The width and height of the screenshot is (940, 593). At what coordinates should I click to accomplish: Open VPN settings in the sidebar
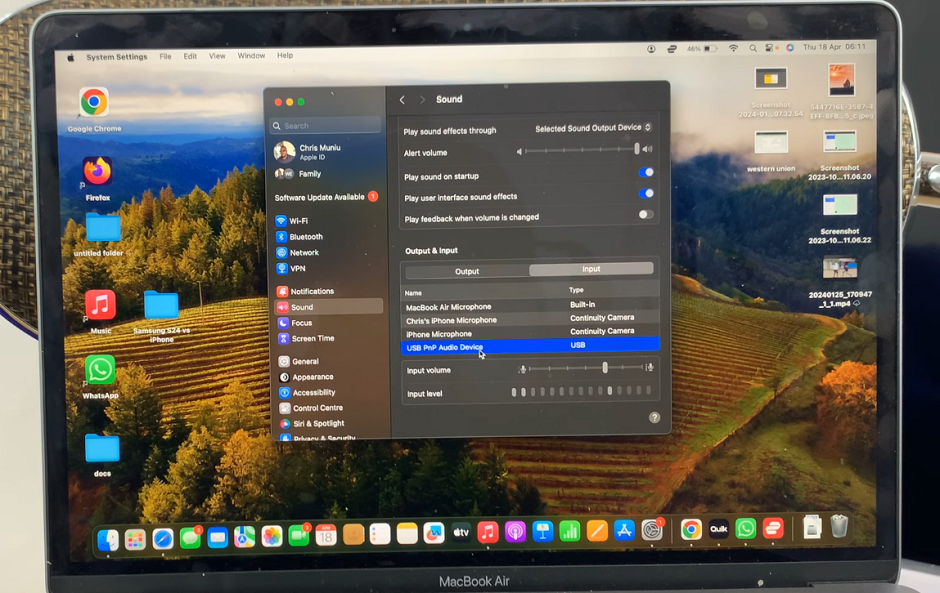click(291, 269)
